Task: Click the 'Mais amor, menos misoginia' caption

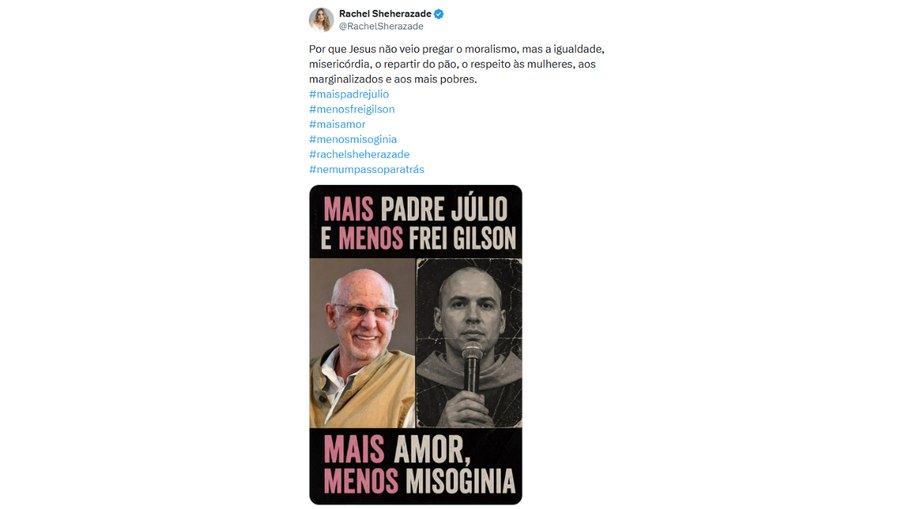Action: (419, 466)
